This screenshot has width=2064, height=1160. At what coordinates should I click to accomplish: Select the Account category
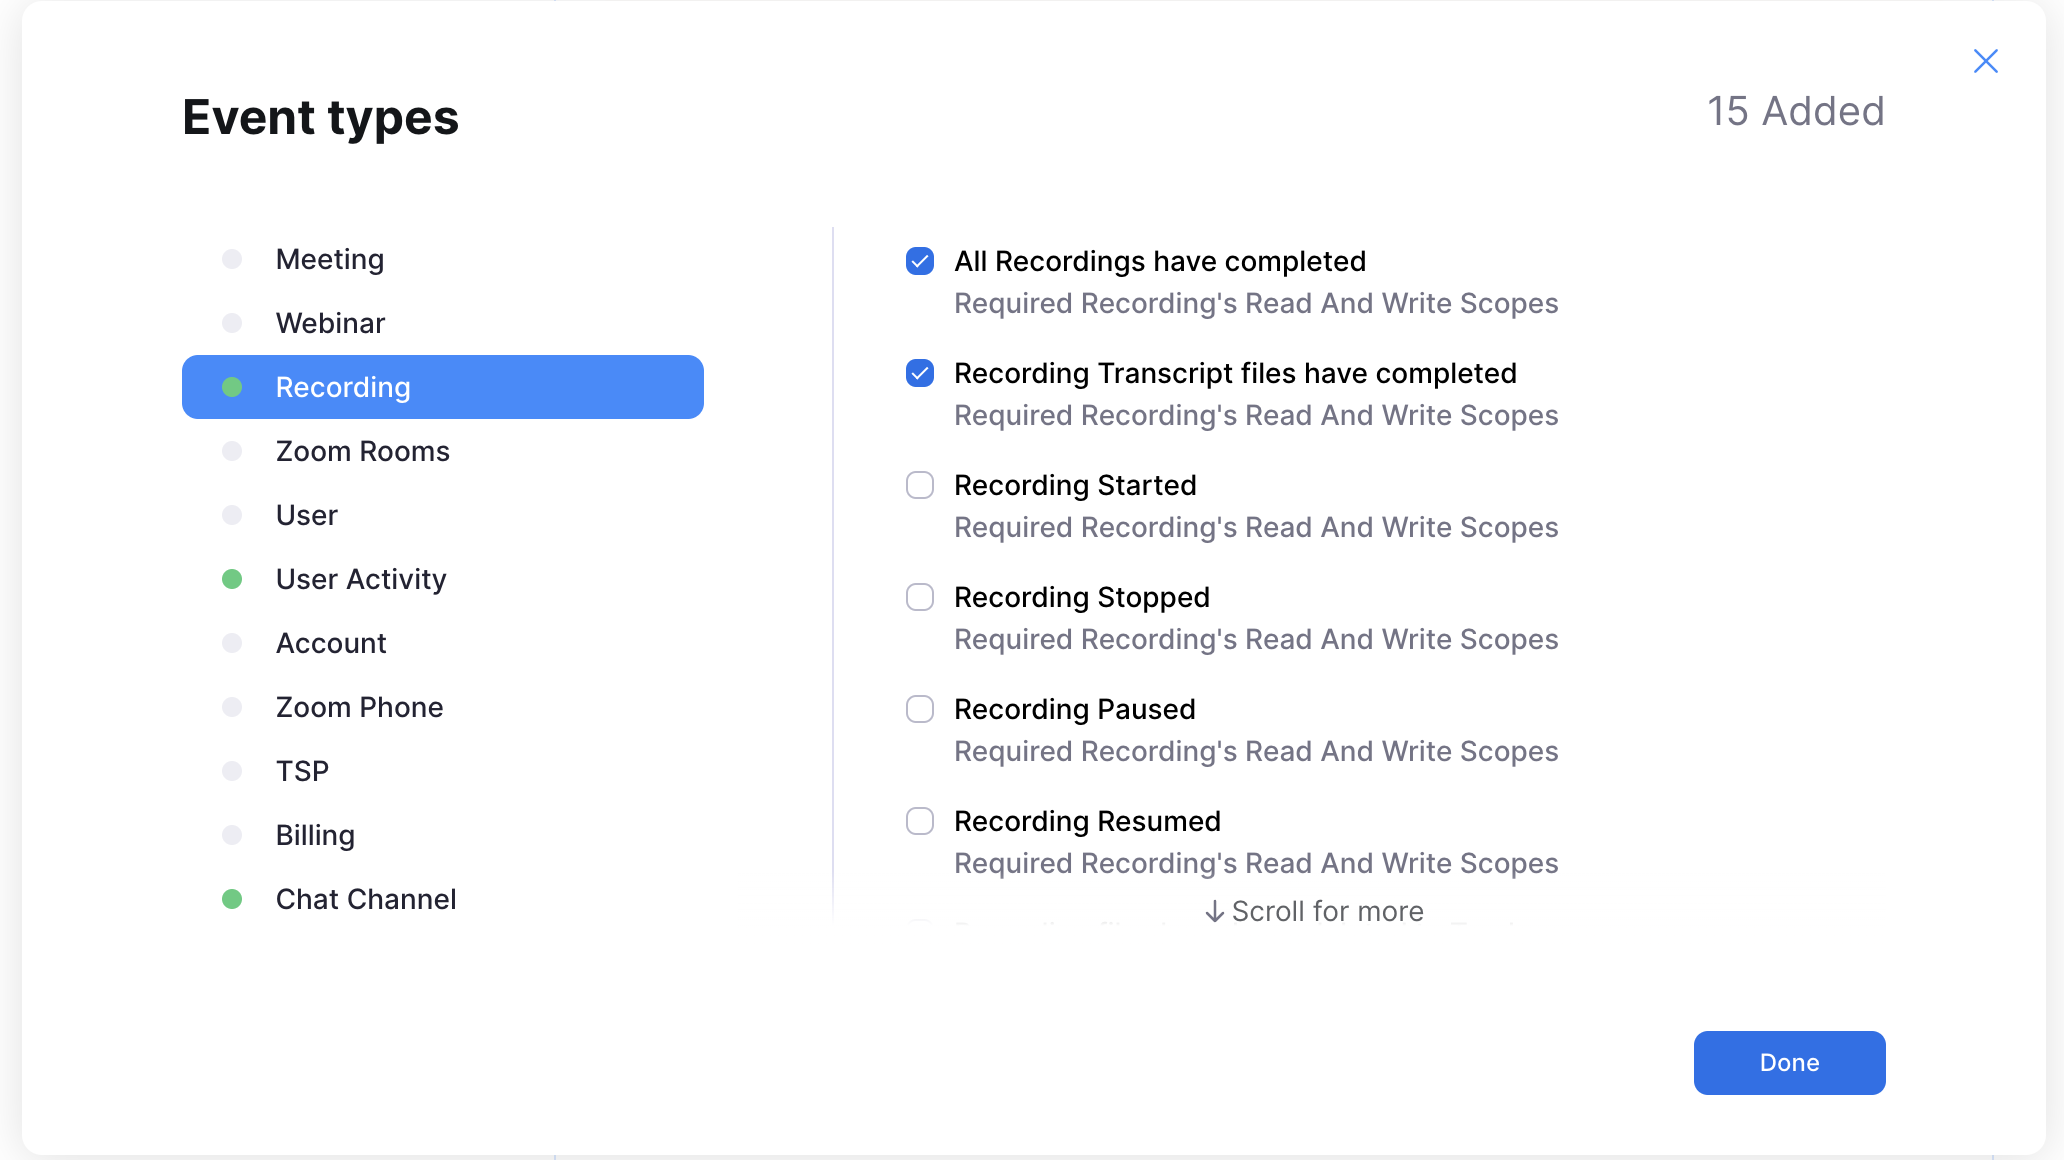pyautogui.click(x=331, y=643)
